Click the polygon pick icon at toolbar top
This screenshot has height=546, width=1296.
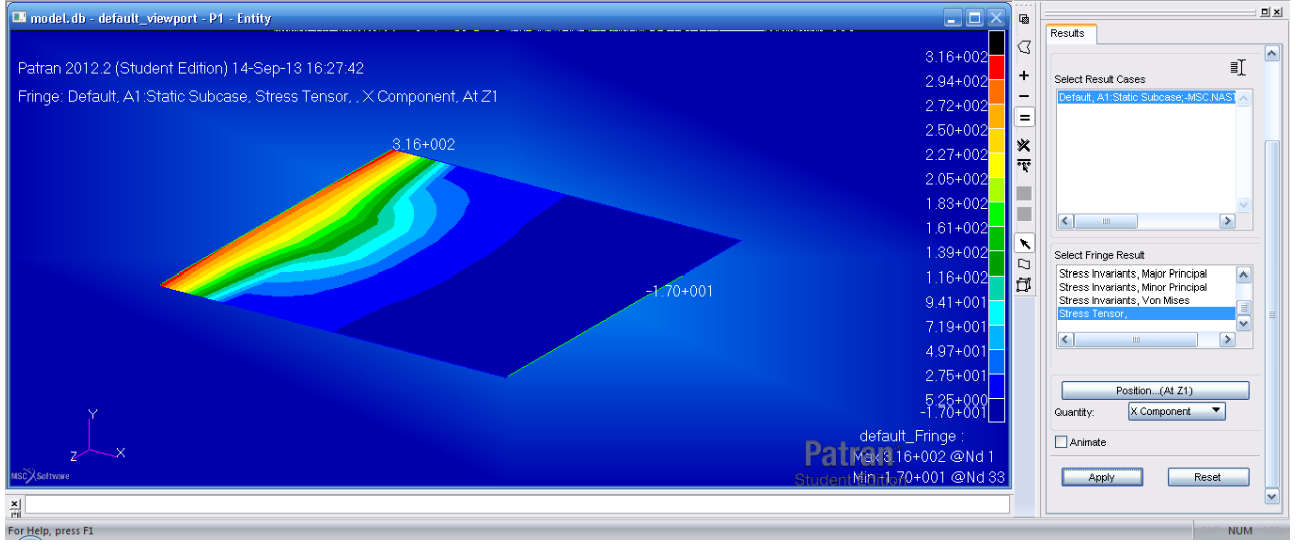[1024, 47]
